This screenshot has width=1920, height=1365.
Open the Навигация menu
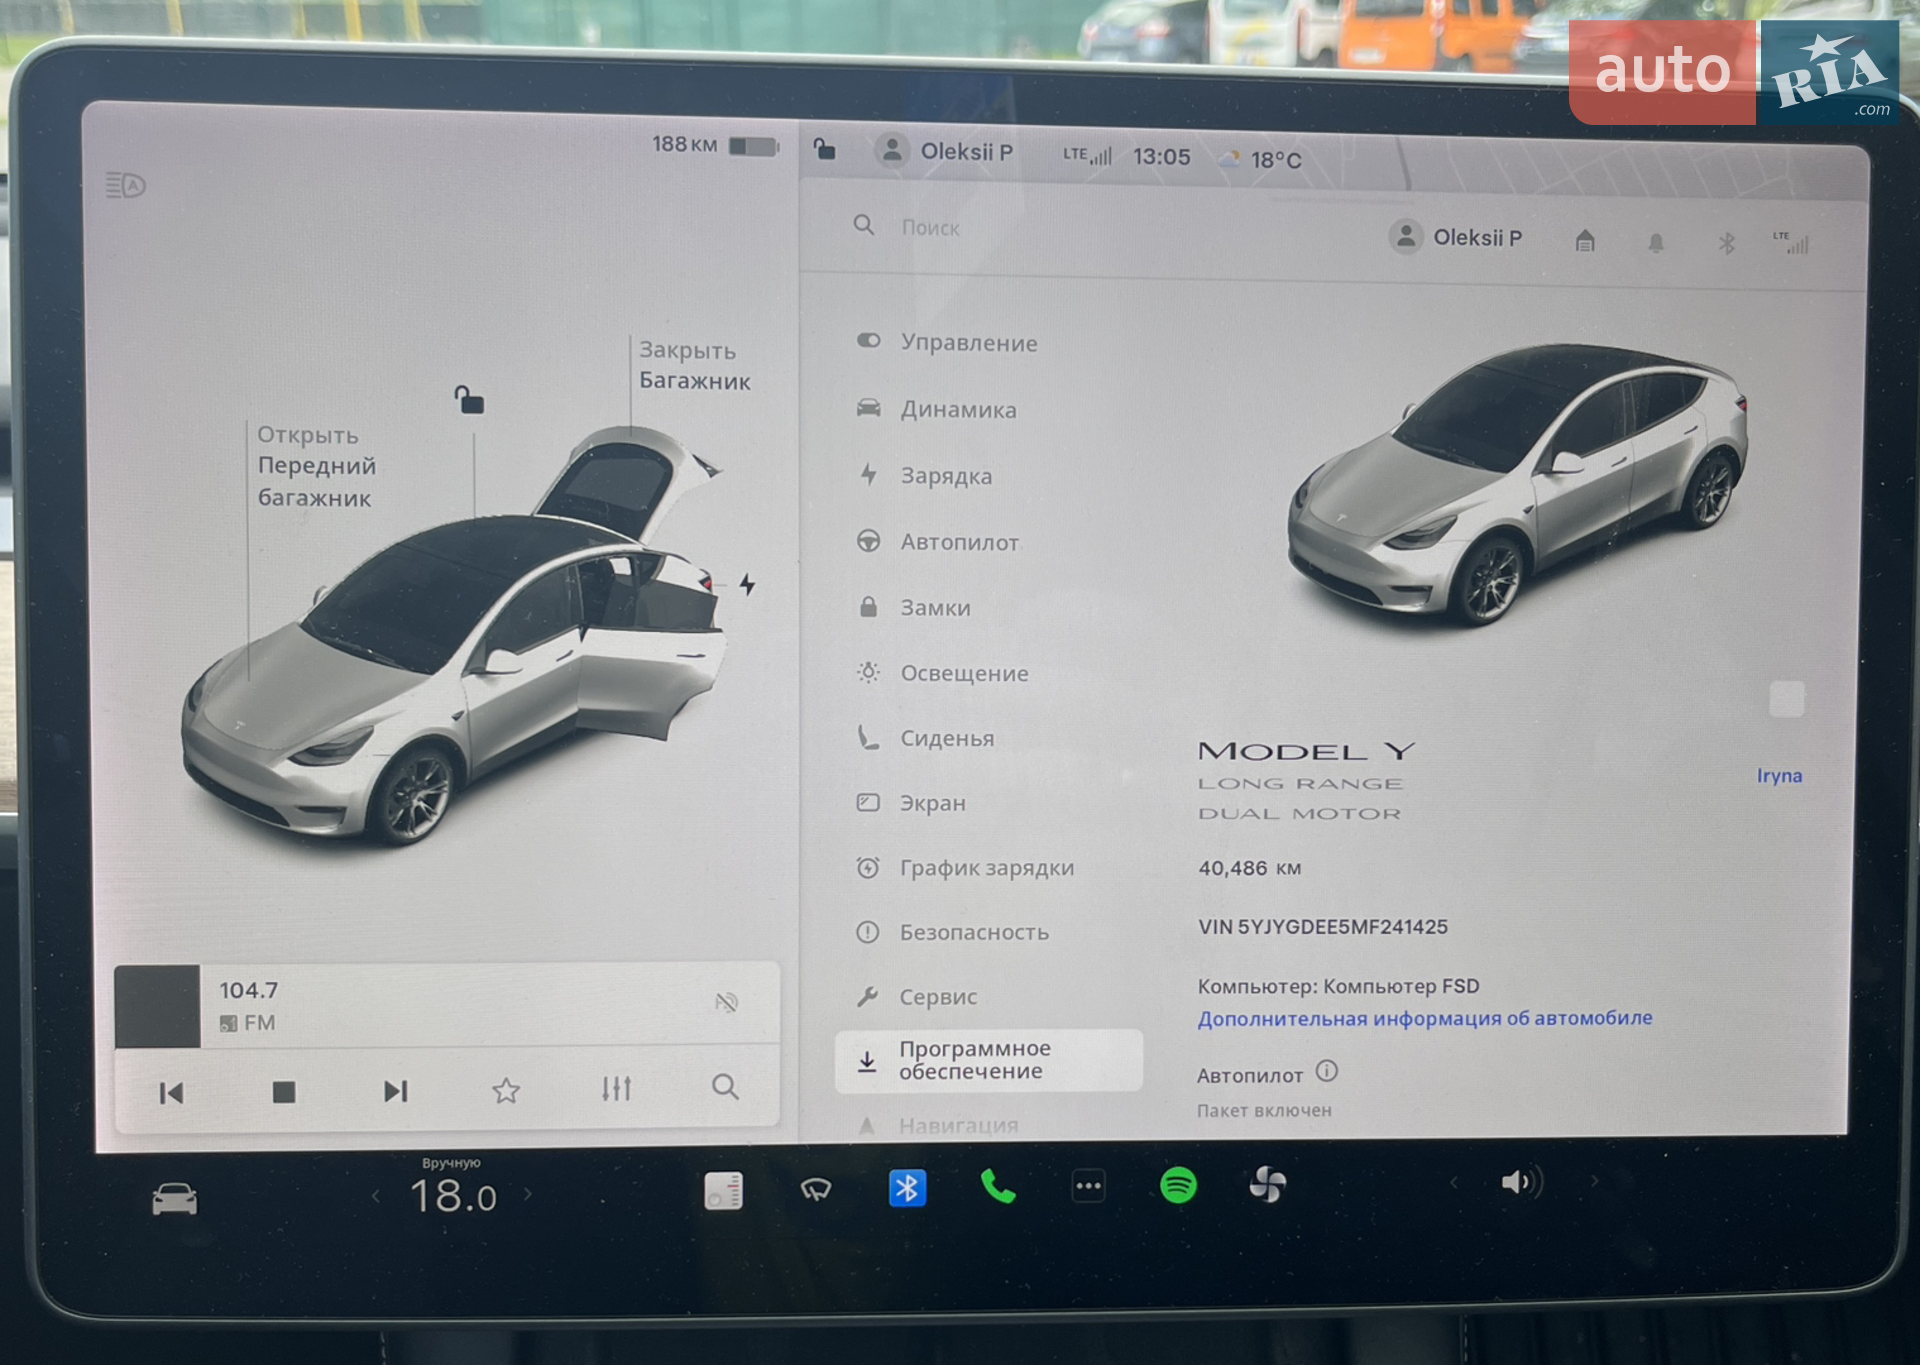(937, 1126)
